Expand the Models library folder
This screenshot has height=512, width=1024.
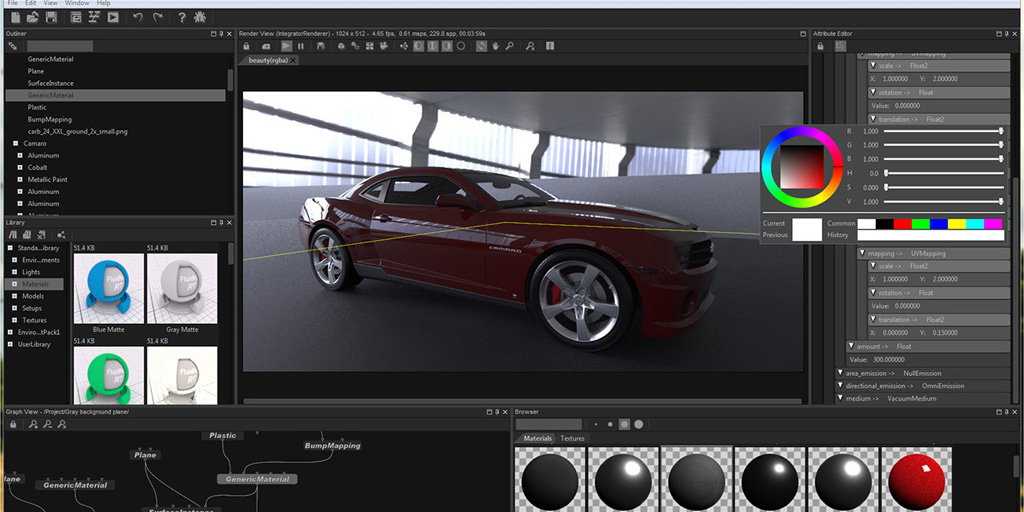pyautogui.click(x=15, y=296)
